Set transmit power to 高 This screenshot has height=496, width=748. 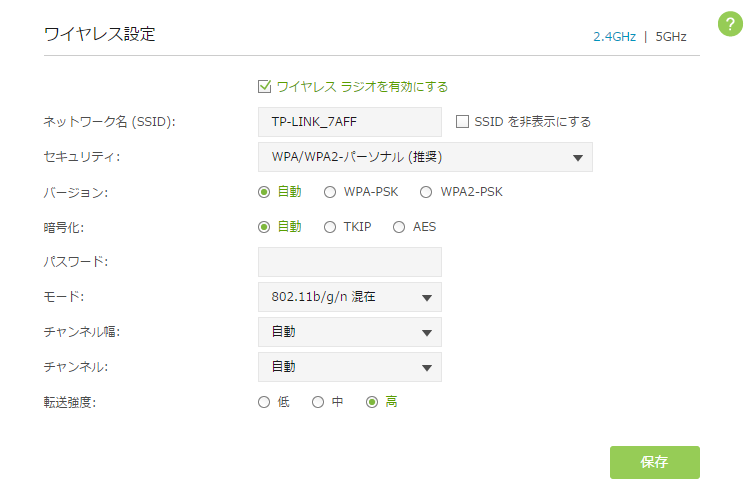pos(372,402)
